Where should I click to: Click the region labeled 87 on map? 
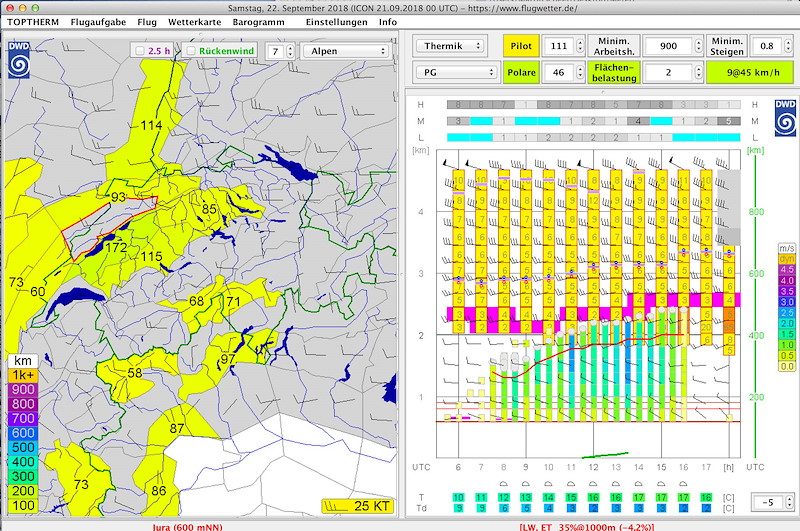(177, 428)
